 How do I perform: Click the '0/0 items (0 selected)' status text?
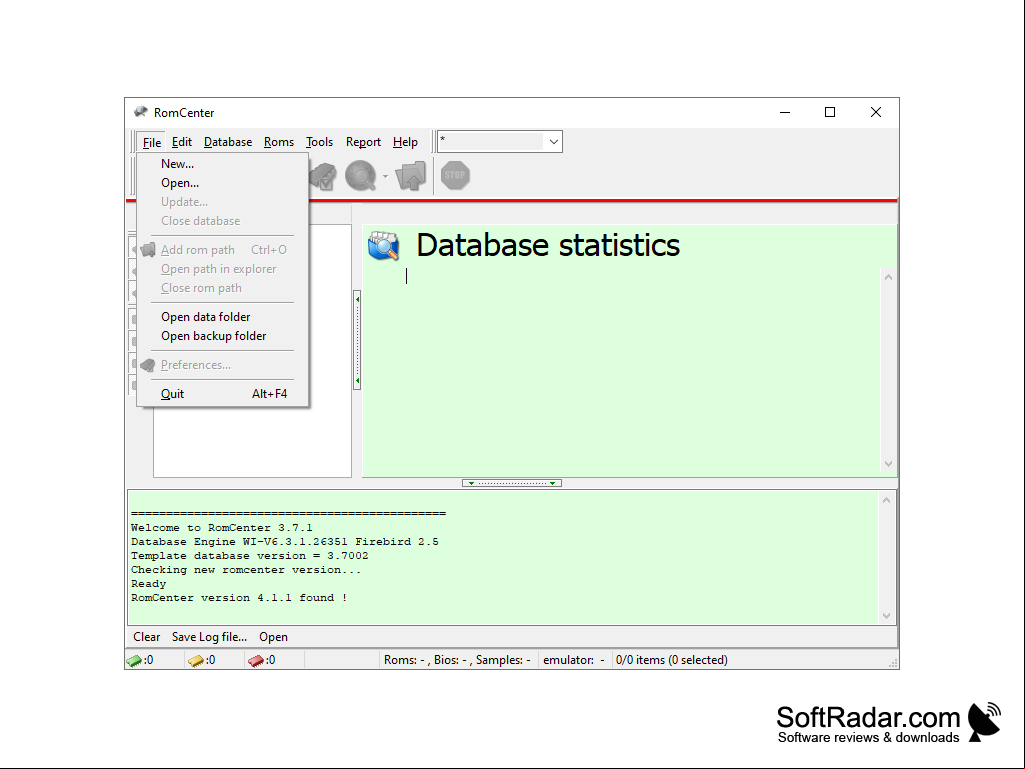(671, 660)
